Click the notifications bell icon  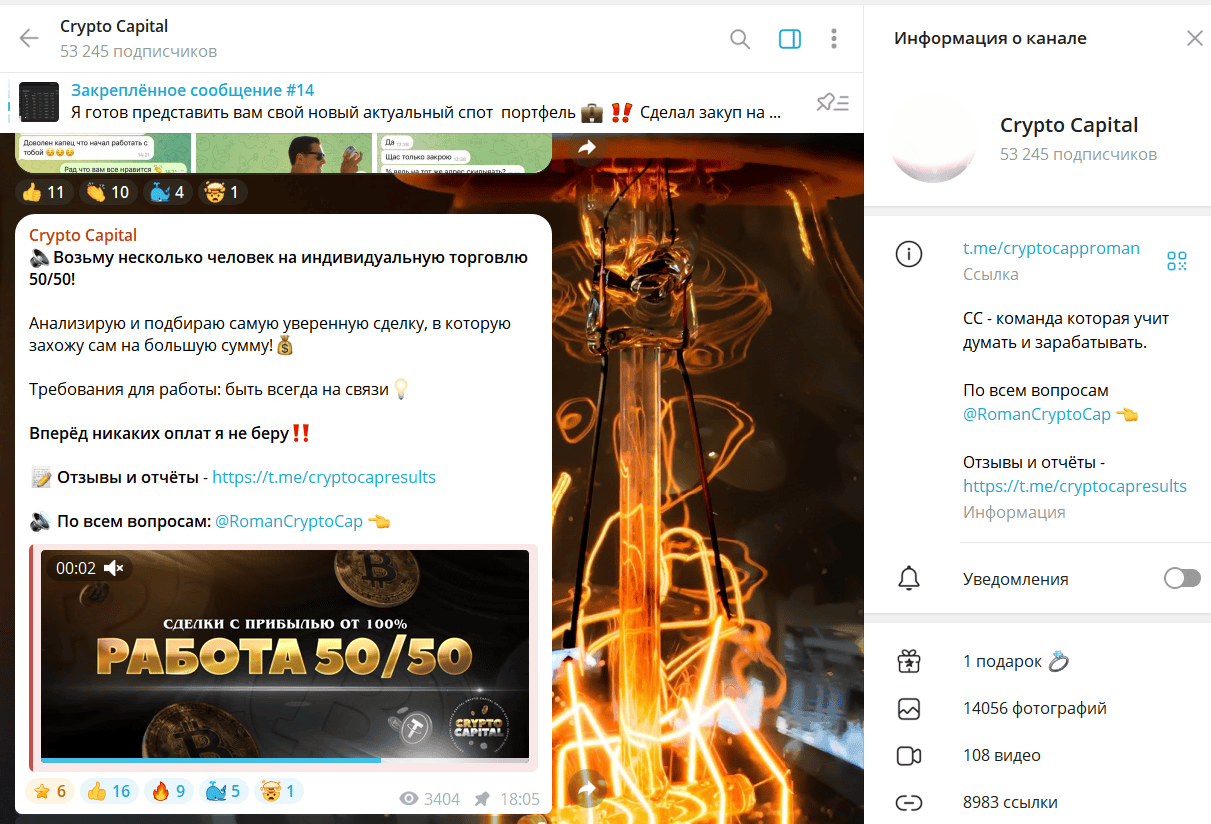pyautogui.click(x=909, y=578)
